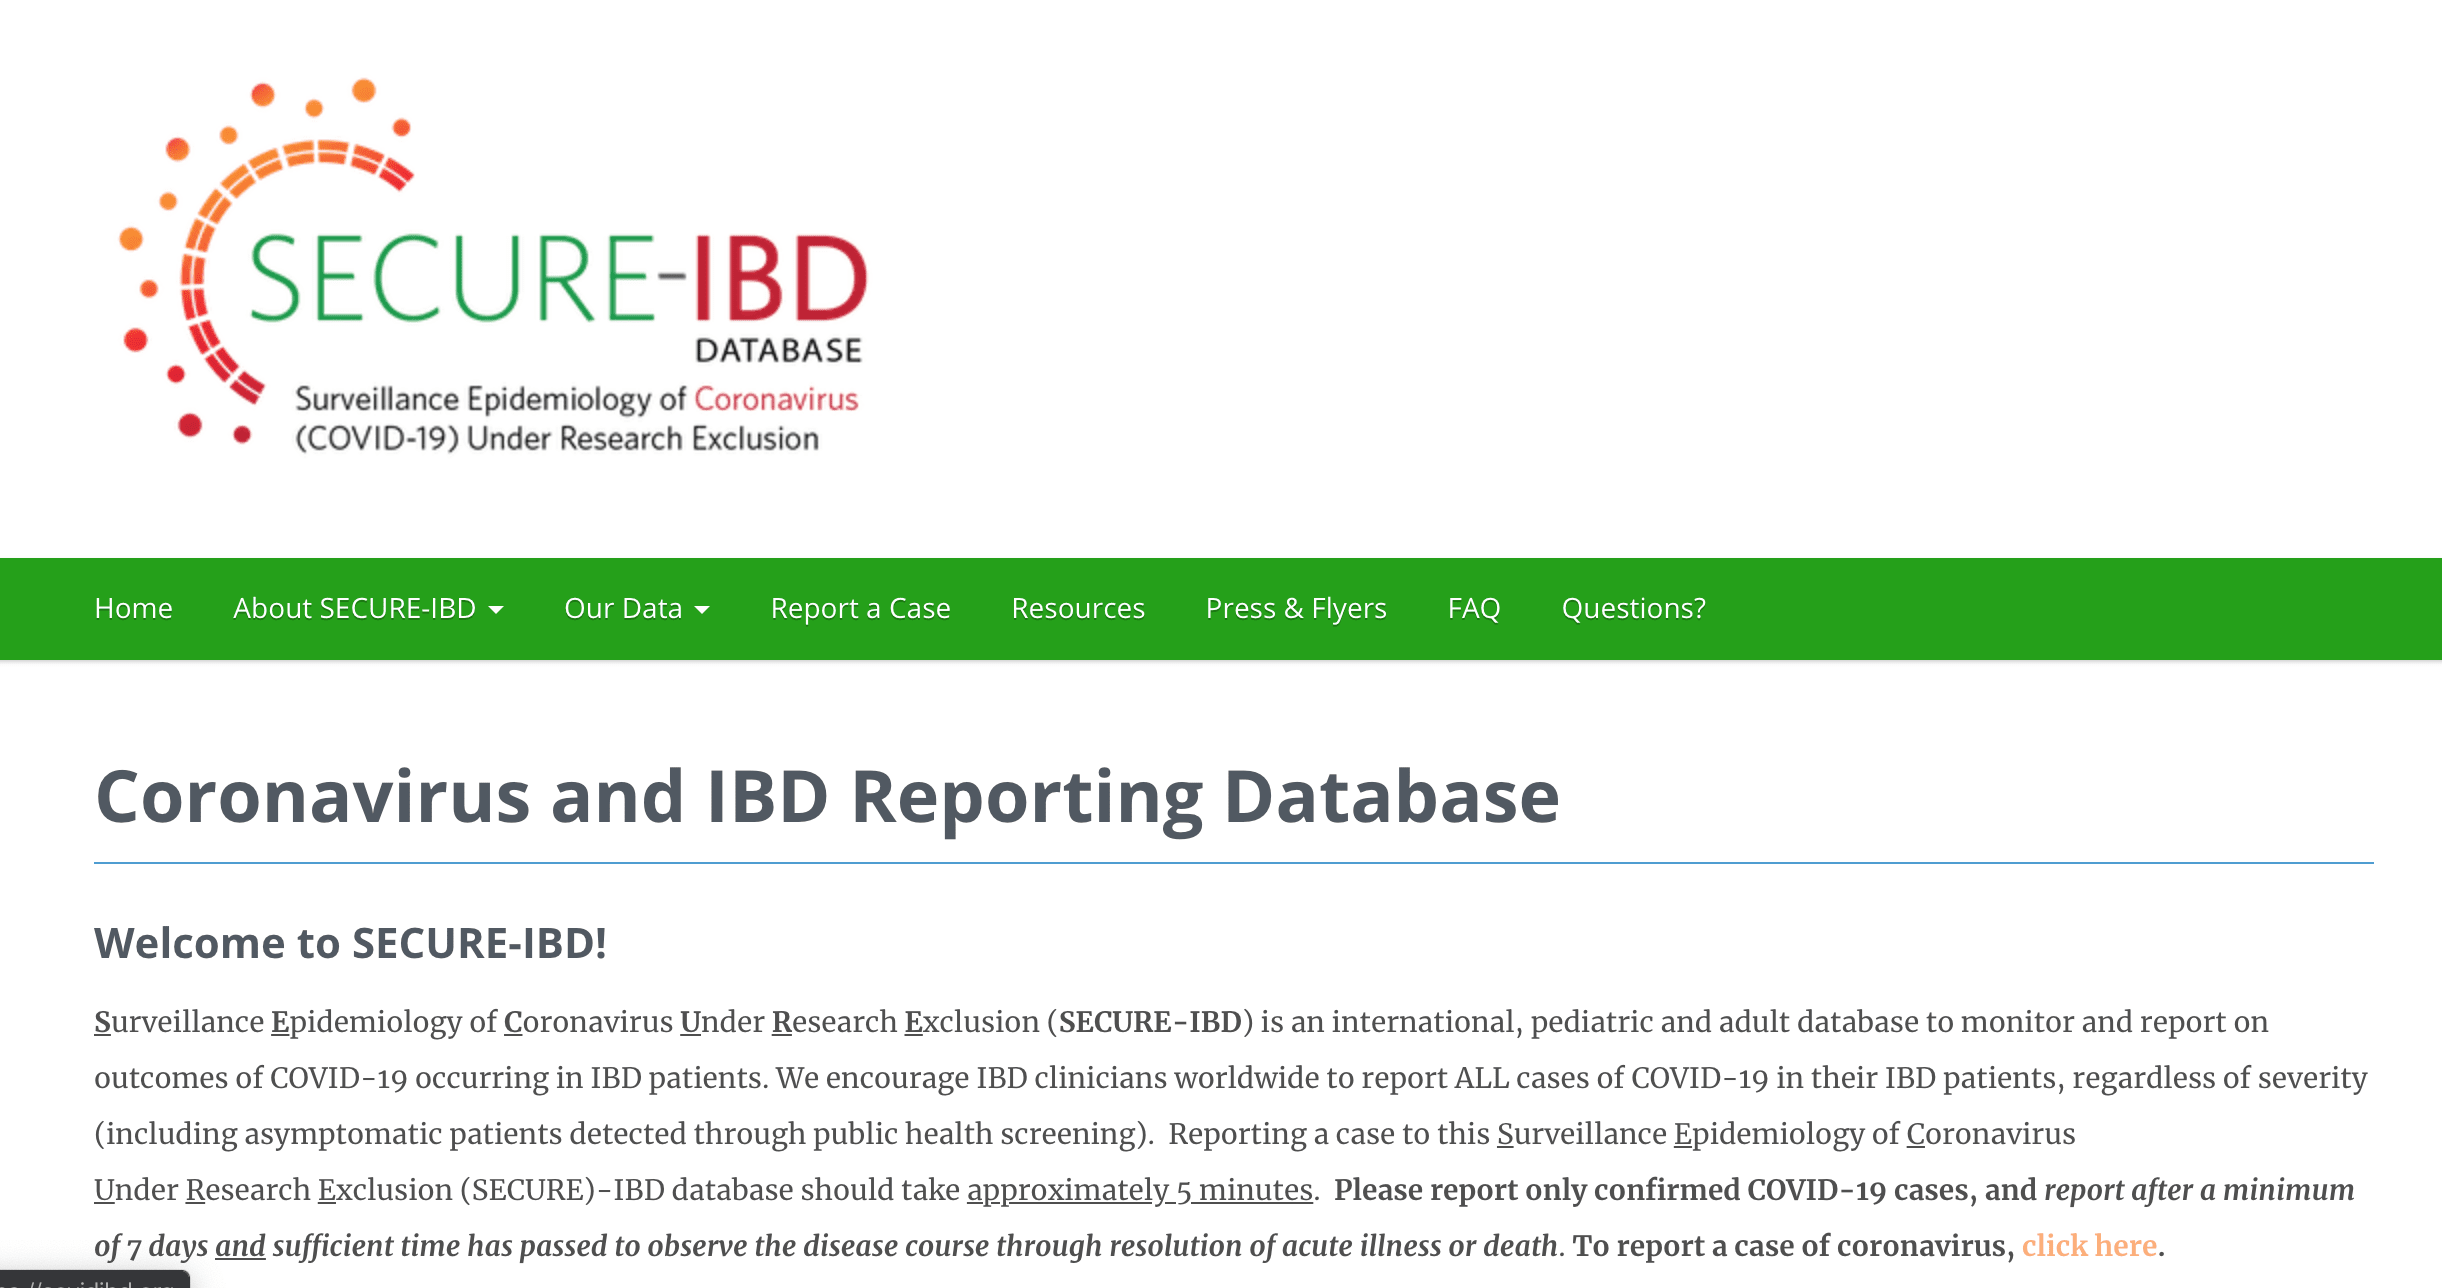Follow the orange "click here" link

(2088, 1245)
